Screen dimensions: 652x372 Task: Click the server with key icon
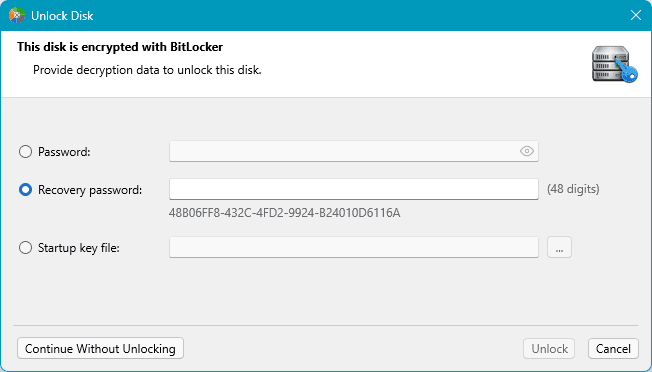[615, 64]
